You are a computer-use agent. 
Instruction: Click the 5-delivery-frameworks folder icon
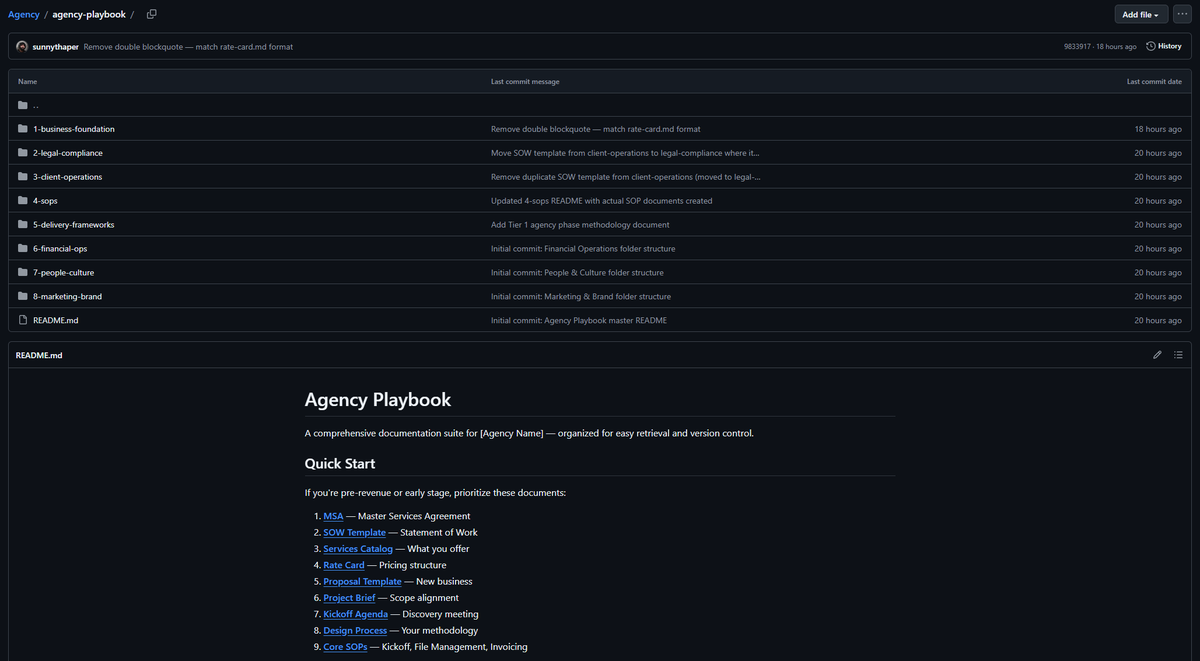point(23,225)
